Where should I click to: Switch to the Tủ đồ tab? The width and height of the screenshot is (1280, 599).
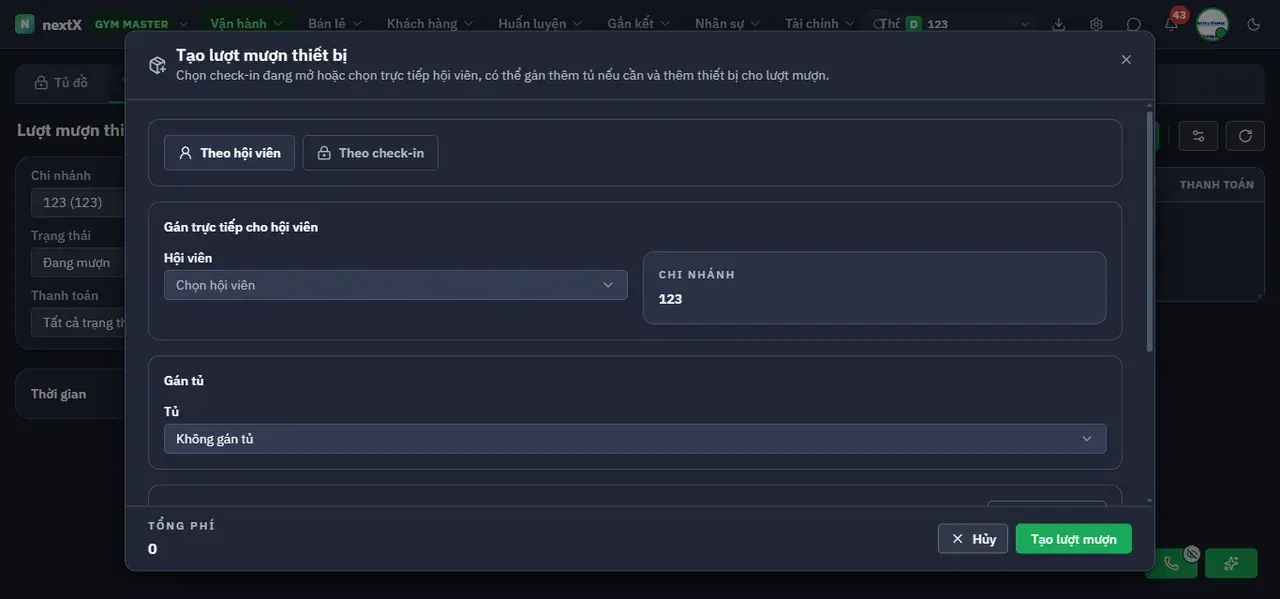click(62, 83)
